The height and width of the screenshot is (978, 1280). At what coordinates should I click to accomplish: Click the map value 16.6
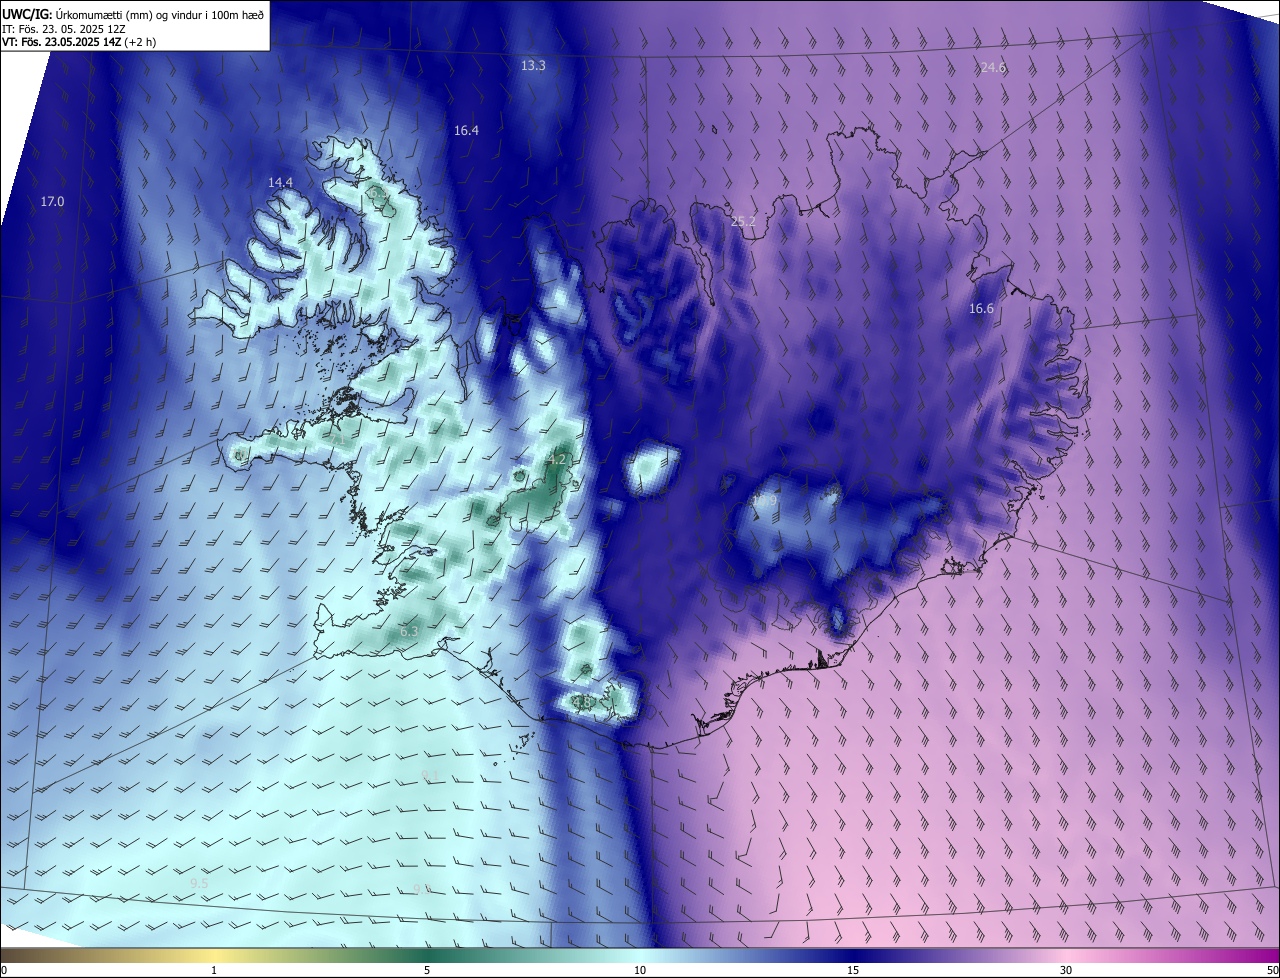coord(981,309)
